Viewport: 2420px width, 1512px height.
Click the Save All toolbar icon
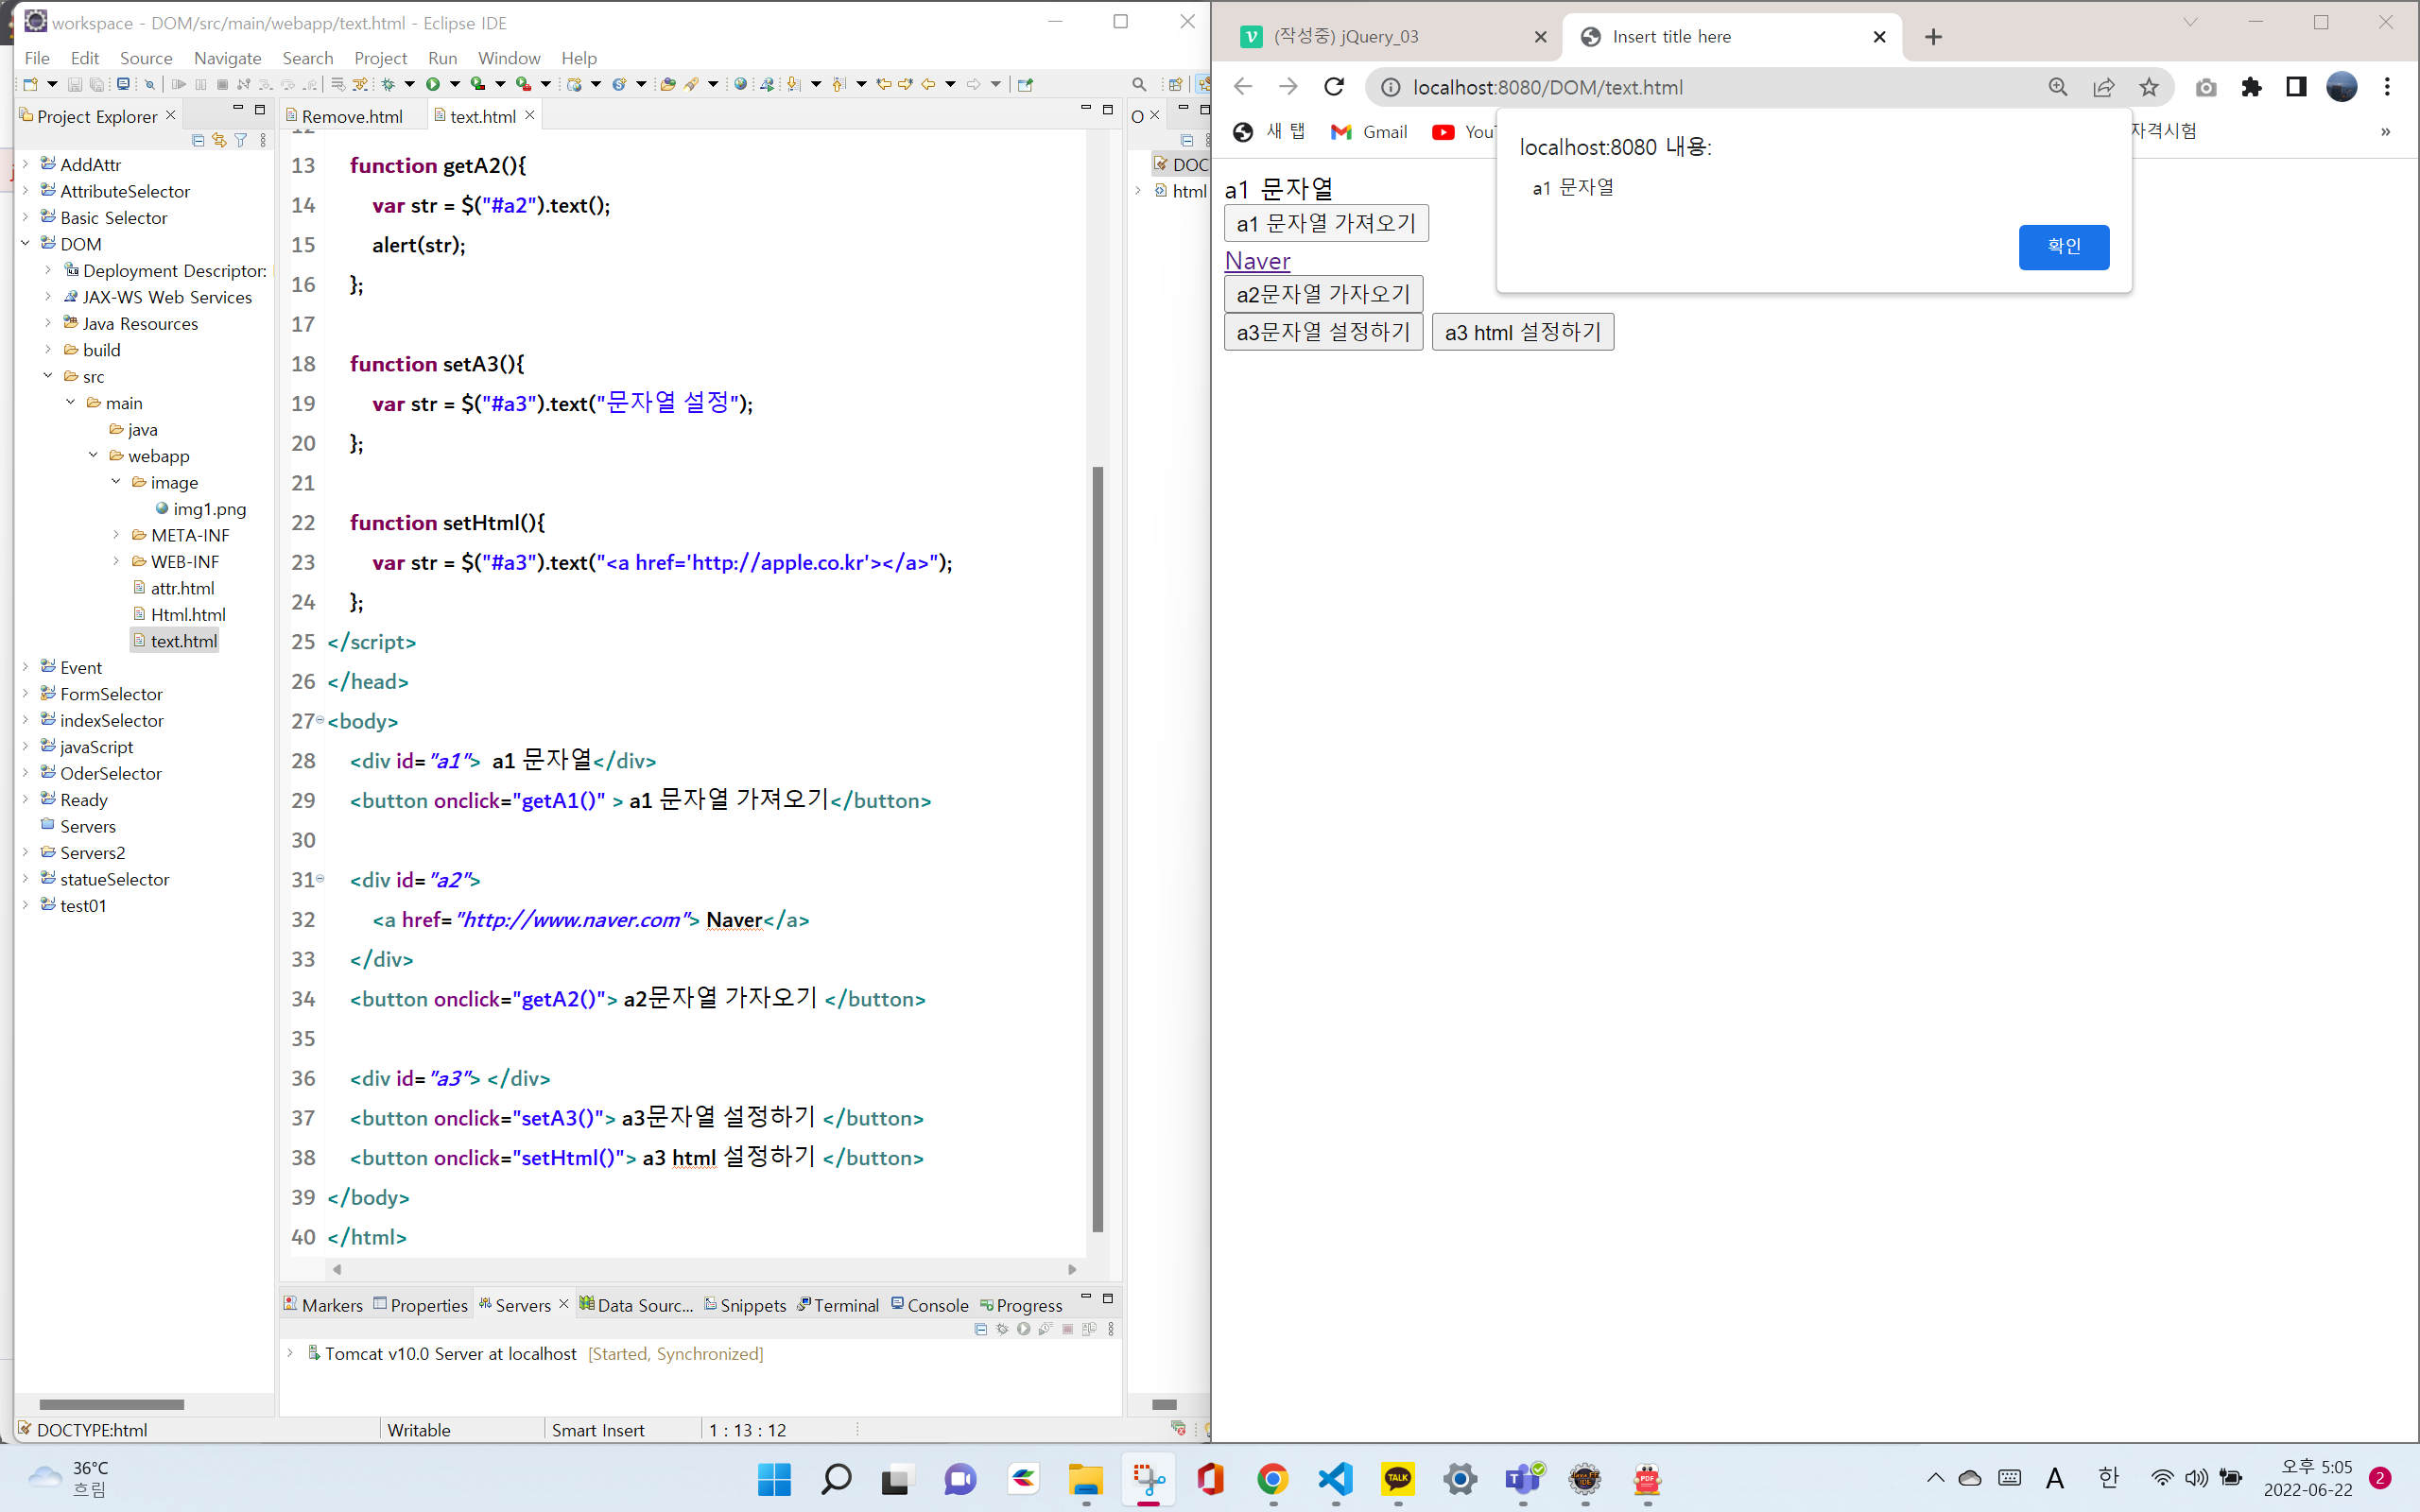click(96, 85)
